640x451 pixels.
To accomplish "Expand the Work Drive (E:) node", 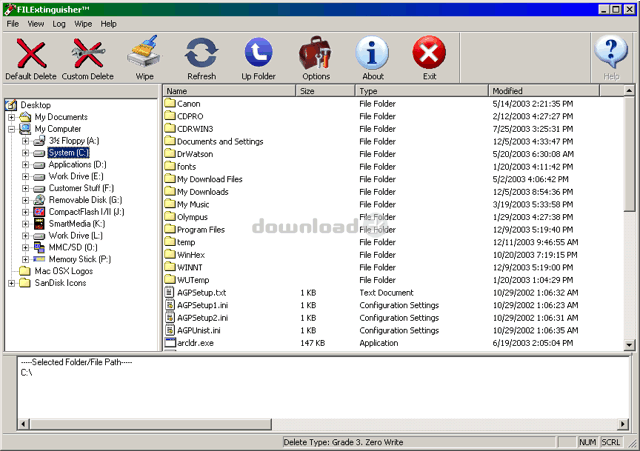I will tap(25, 177).
